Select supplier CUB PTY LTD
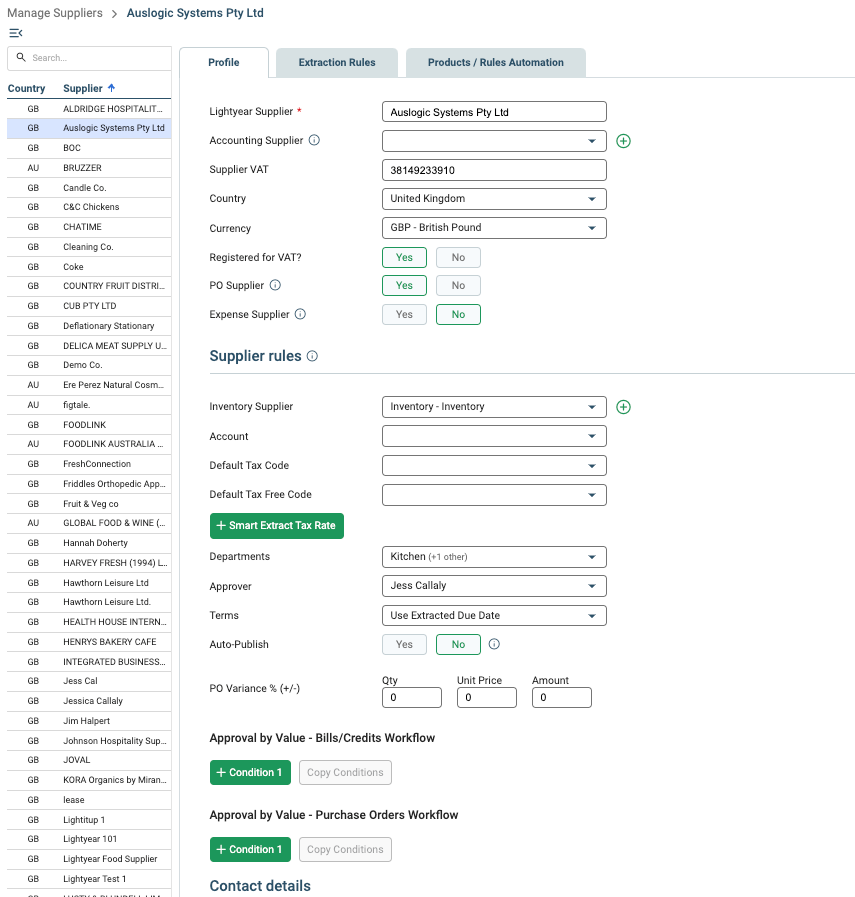The height and width of the screenshot is (897, 855). click(x=89, y=306)
